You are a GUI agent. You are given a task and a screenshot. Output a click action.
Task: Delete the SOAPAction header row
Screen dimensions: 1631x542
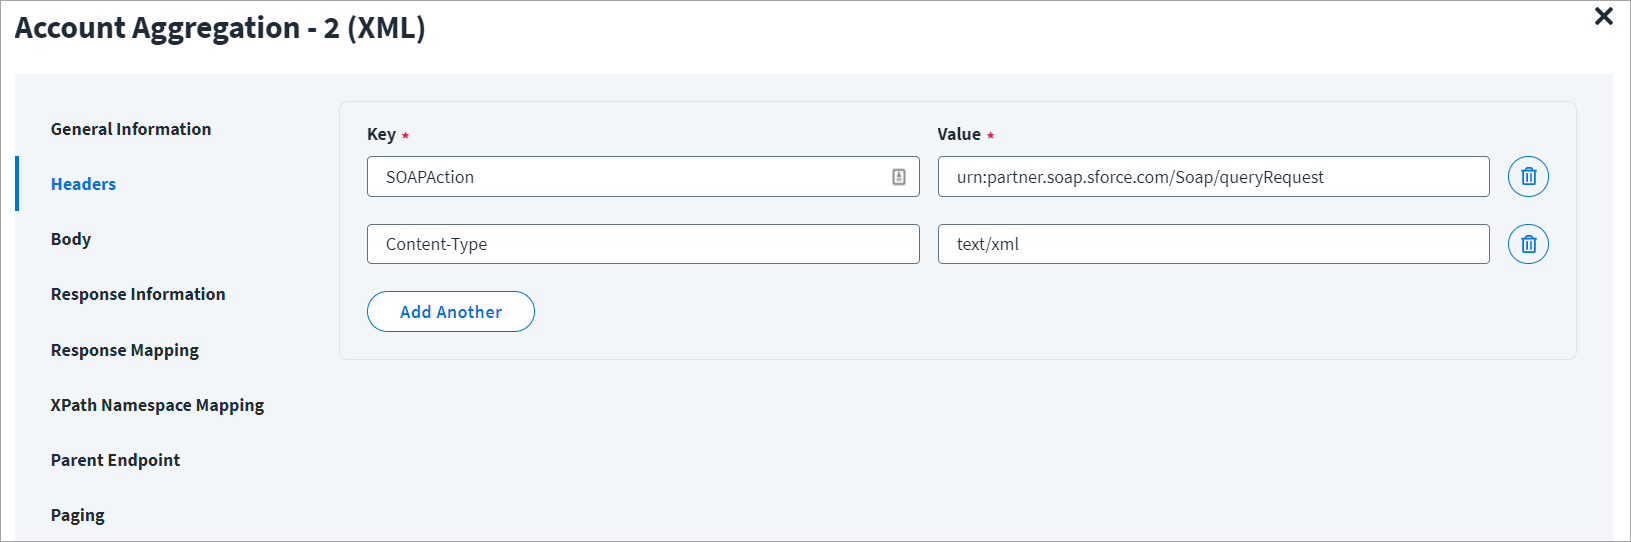(x=1528, y=177)
